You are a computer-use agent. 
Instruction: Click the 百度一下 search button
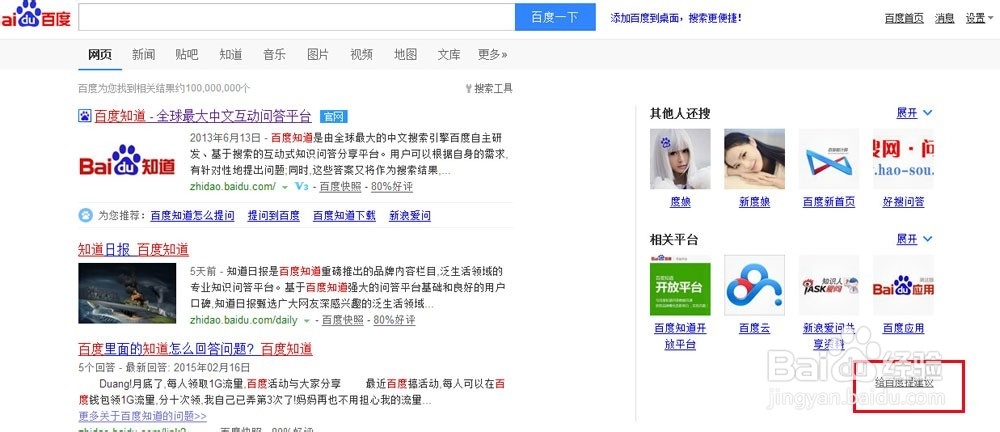(555, 17)
